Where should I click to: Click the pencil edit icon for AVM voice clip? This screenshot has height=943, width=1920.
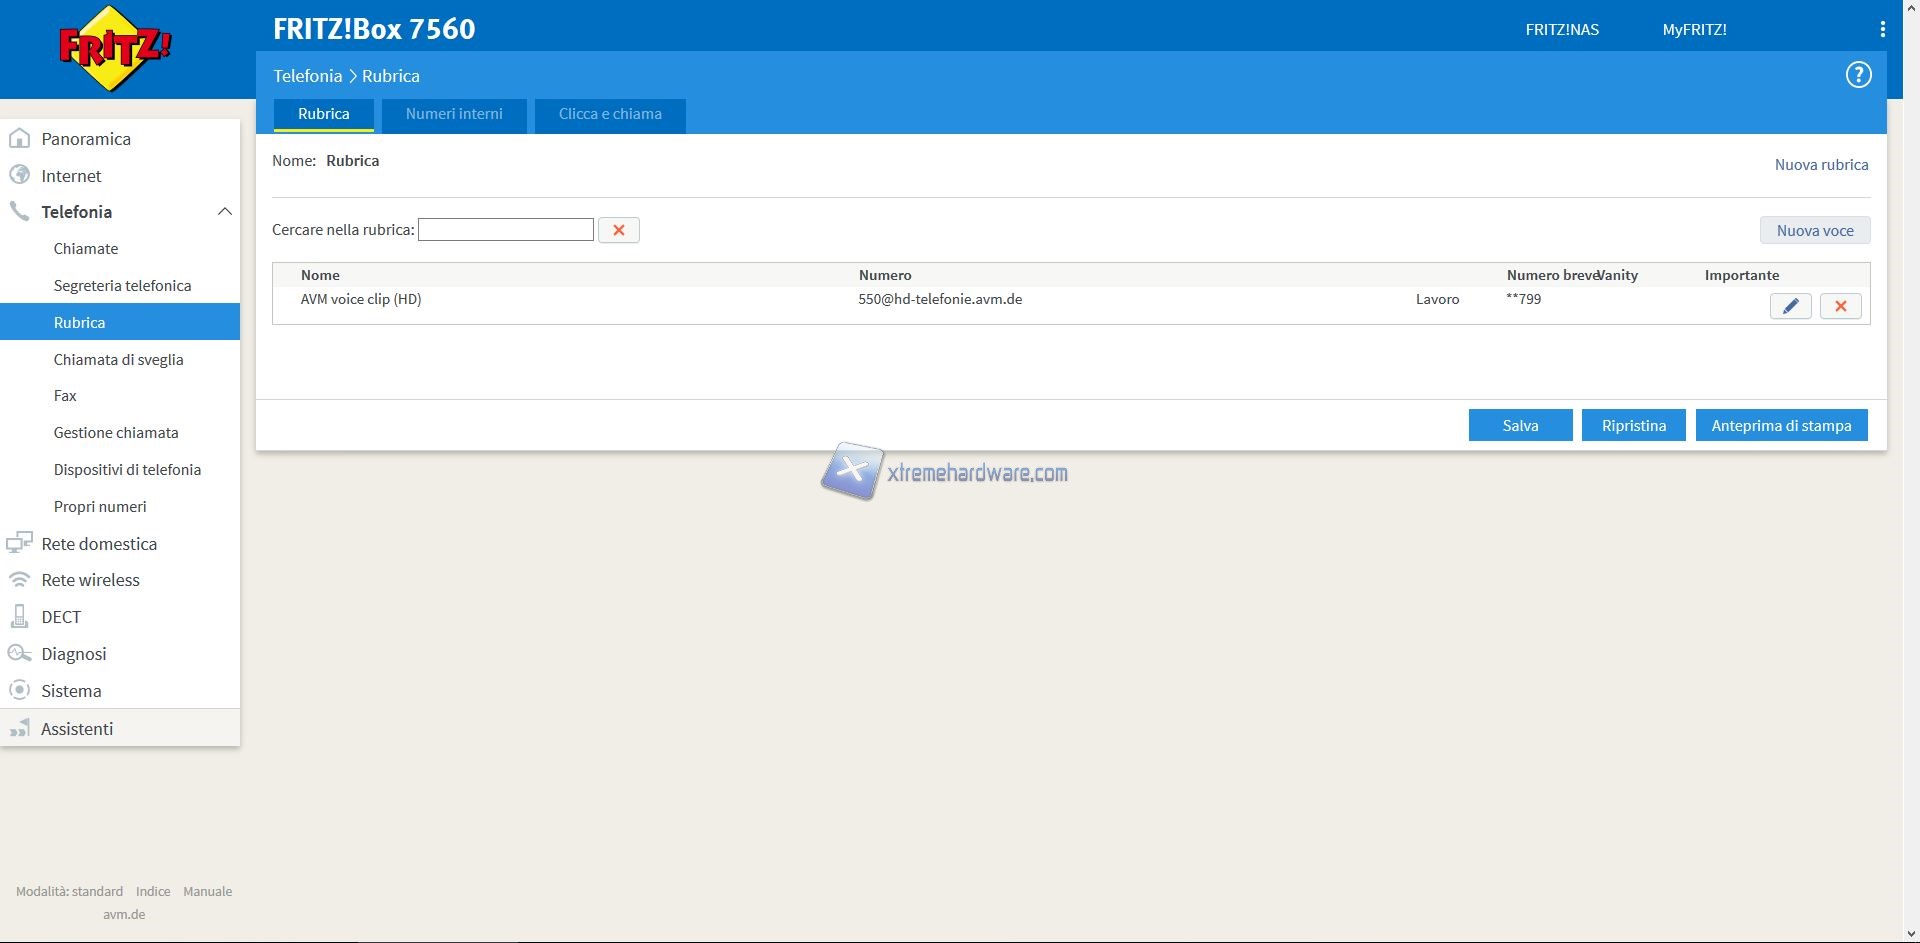(1790, 306)
